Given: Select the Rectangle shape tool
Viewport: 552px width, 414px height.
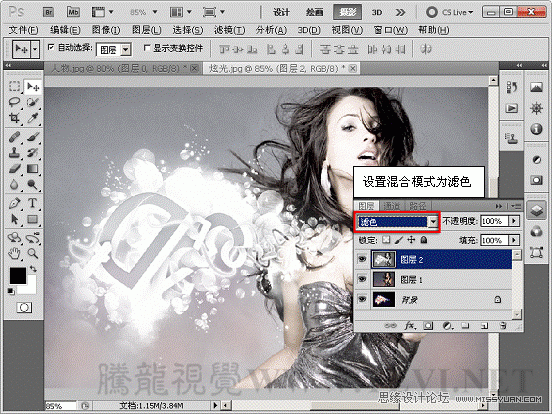Looking at the screenshot, I should [33, 219].
